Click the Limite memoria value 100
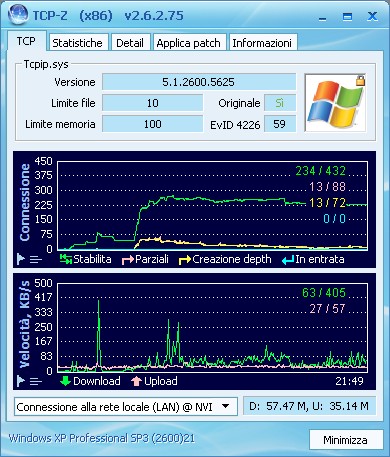This screenshot has width=390, height=457. [x=152, y=124]
